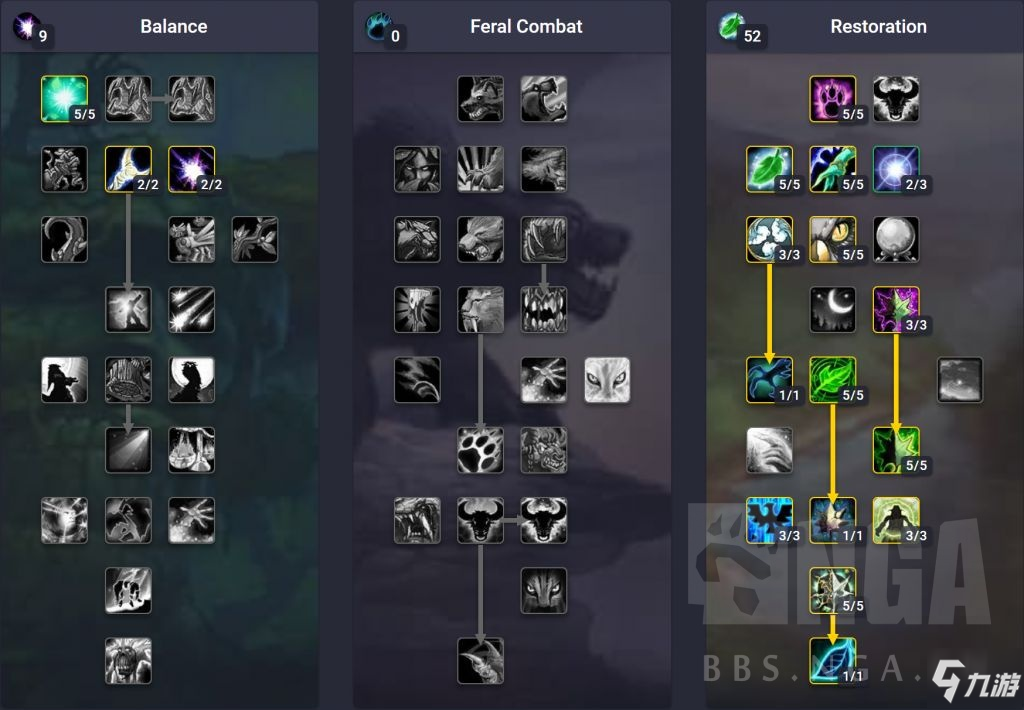Click the Tranquil Spirit crescent moon icon
This screenshot has height=710, width=1024.
833,310
